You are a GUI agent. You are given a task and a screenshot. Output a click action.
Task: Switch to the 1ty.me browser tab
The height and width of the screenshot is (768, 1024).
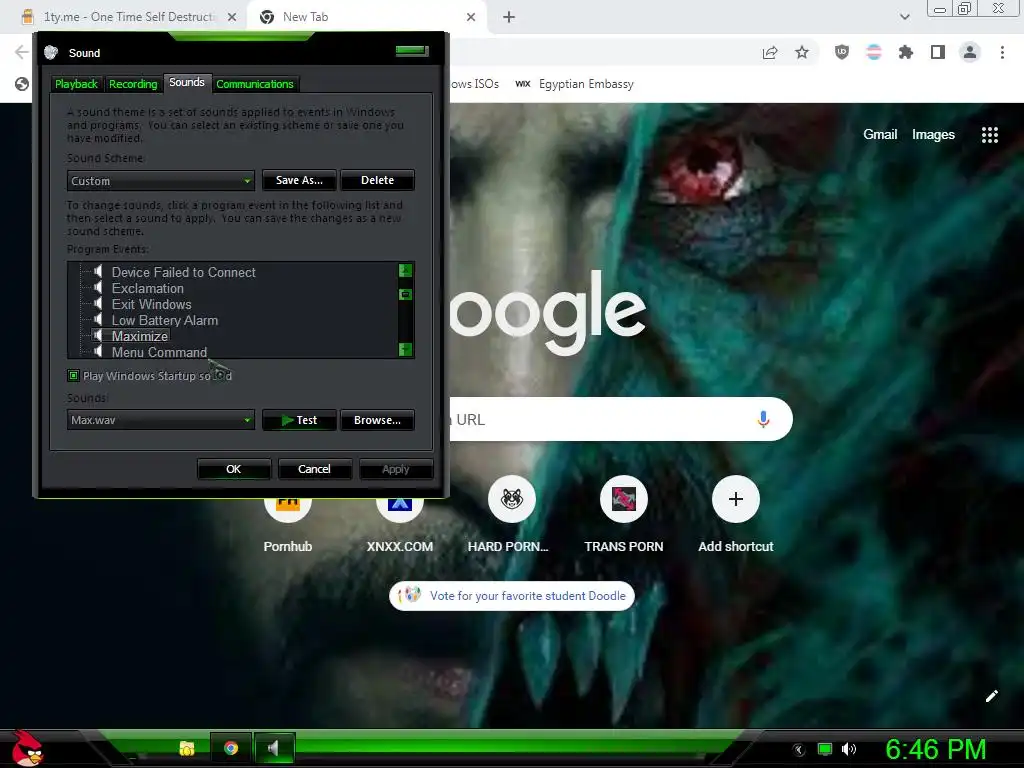point(128,17)
